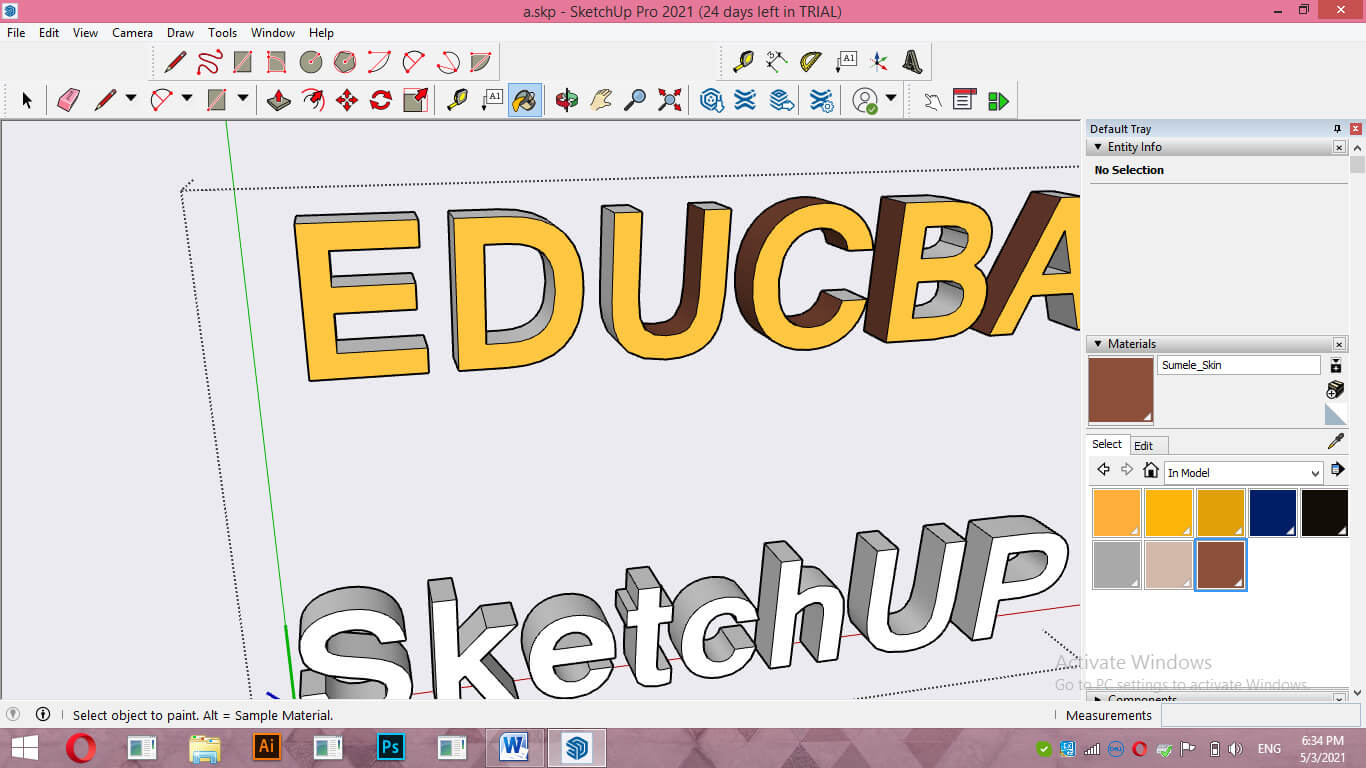Screen dimensions: 1366x768
Task: Open Extension Manager
Action: [x=821, y=100]
